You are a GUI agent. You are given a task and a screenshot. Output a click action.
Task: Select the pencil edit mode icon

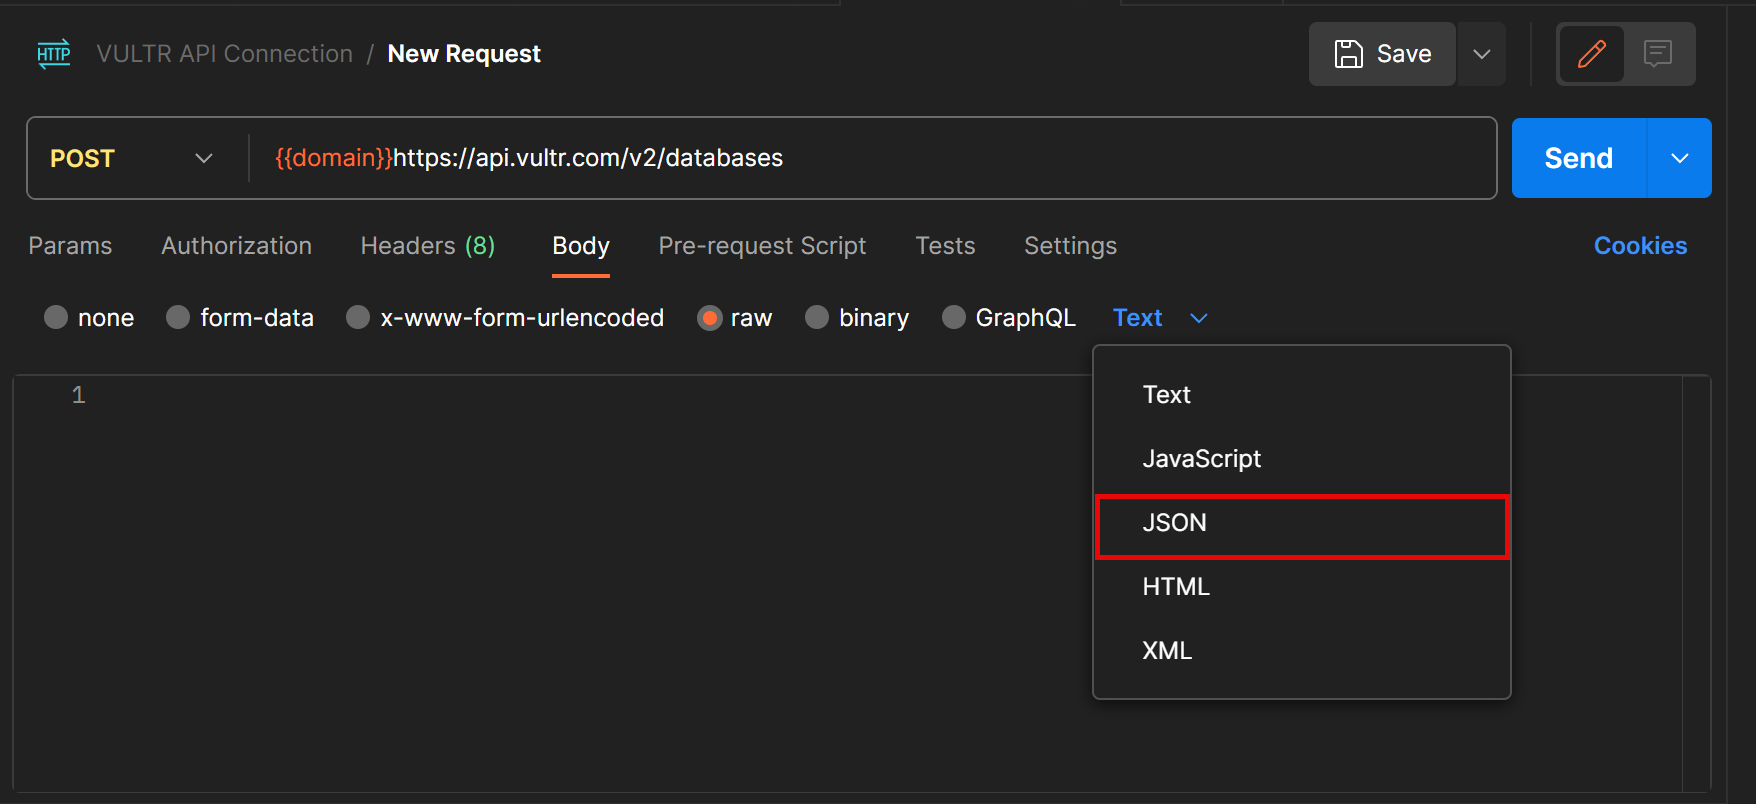tap(1591, 54)
